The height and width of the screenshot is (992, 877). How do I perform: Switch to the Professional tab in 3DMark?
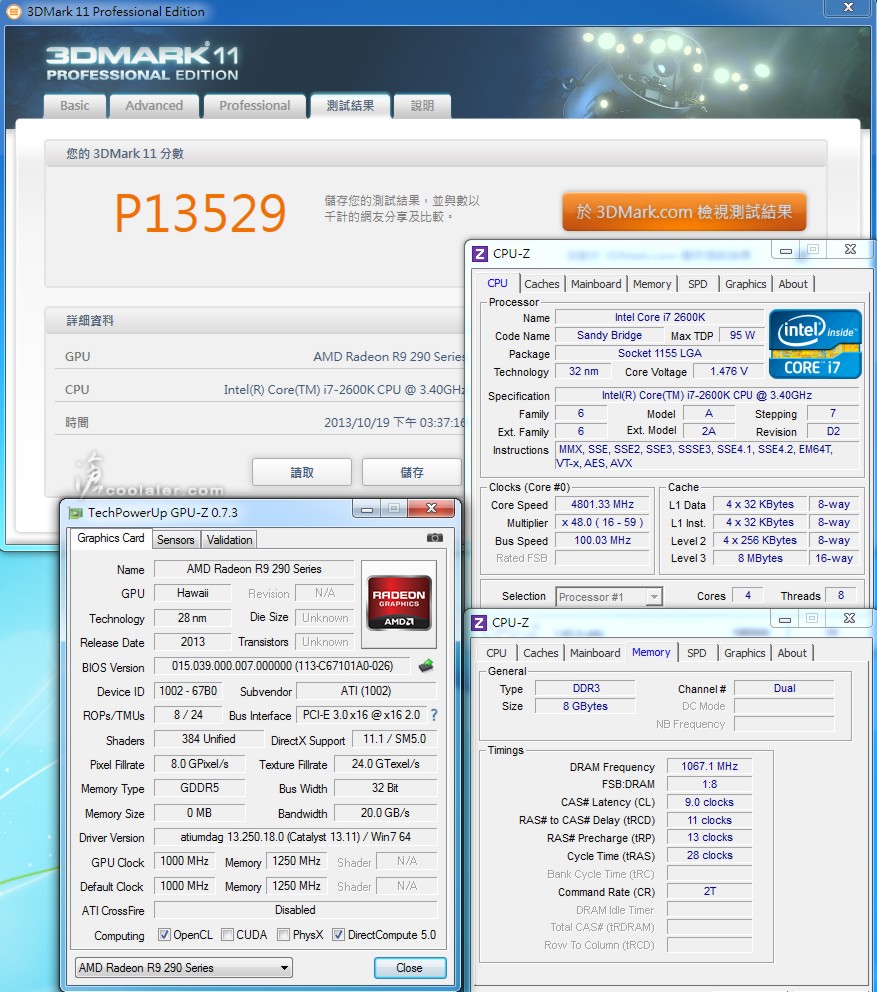pyautogui.click(x=254, y=106)
